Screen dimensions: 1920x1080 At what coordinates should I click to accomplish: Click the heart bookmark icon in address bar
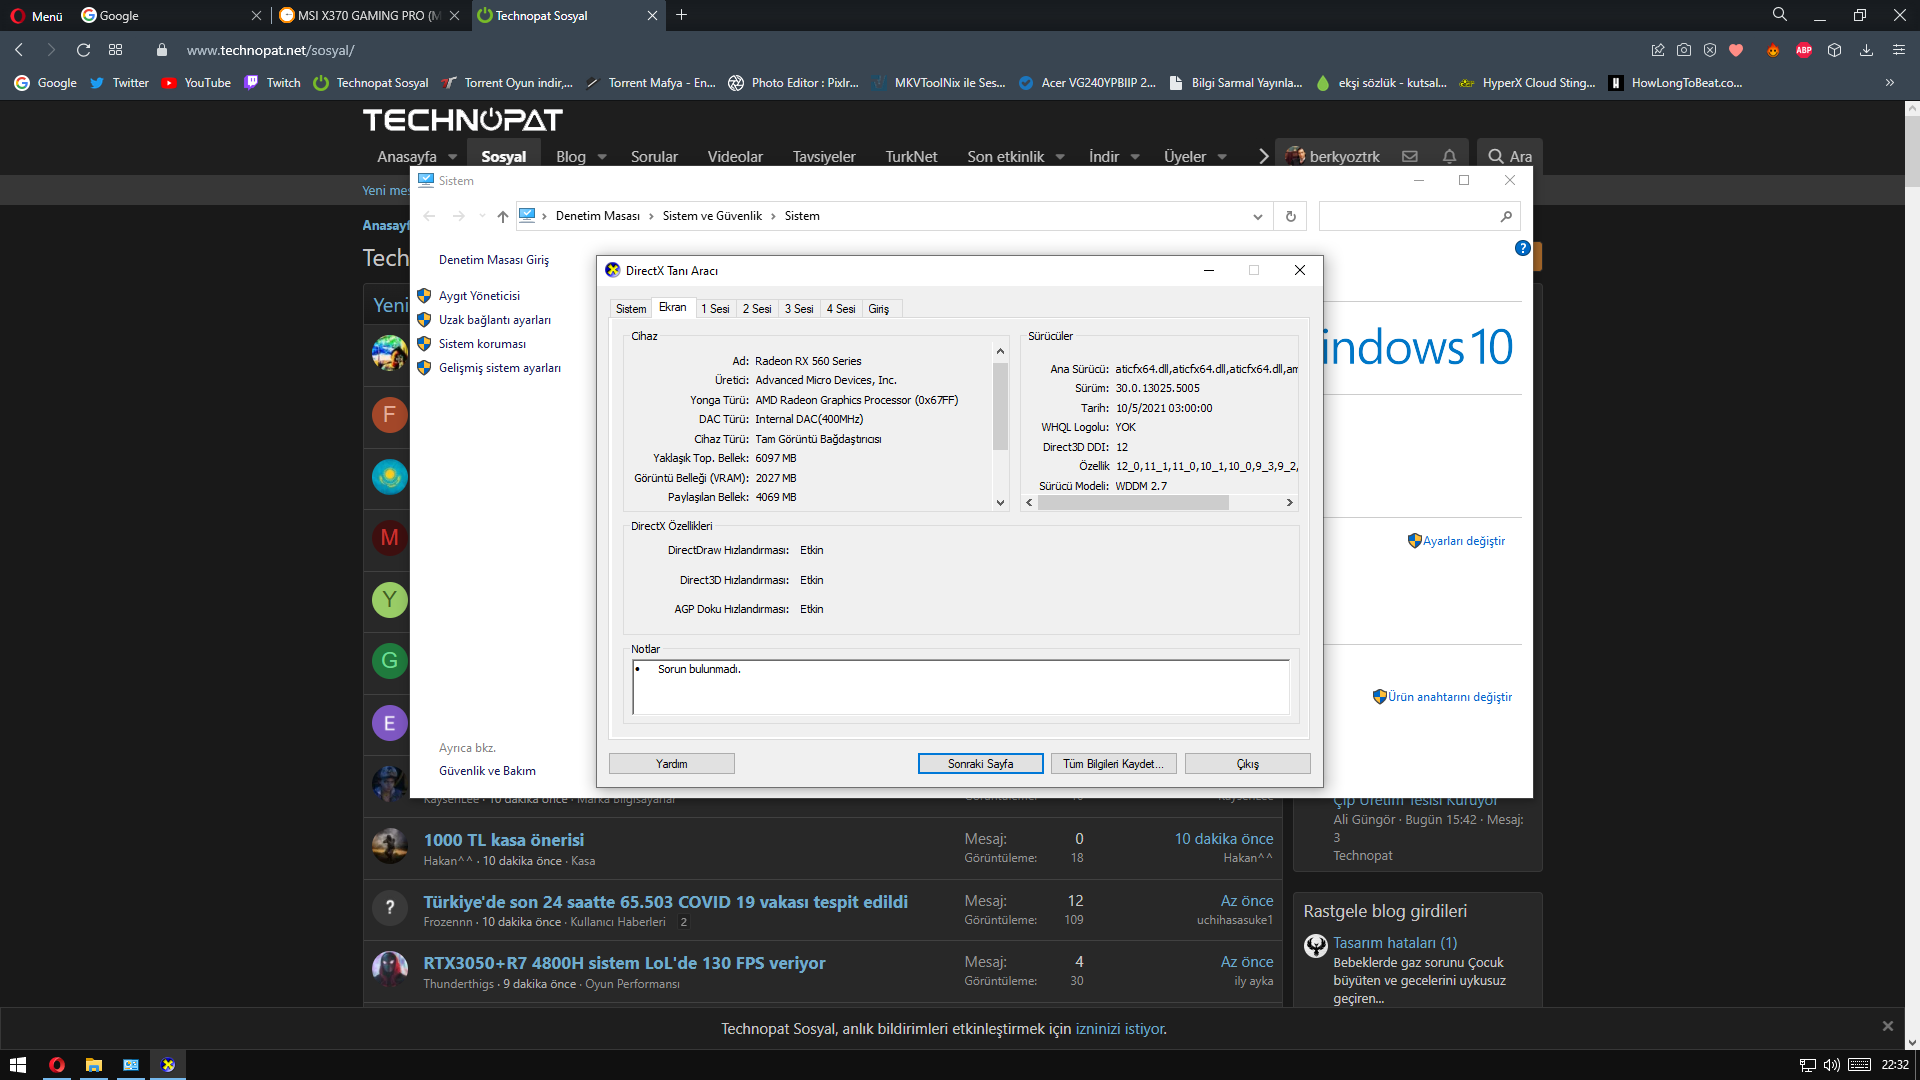tap(1736, 50)
